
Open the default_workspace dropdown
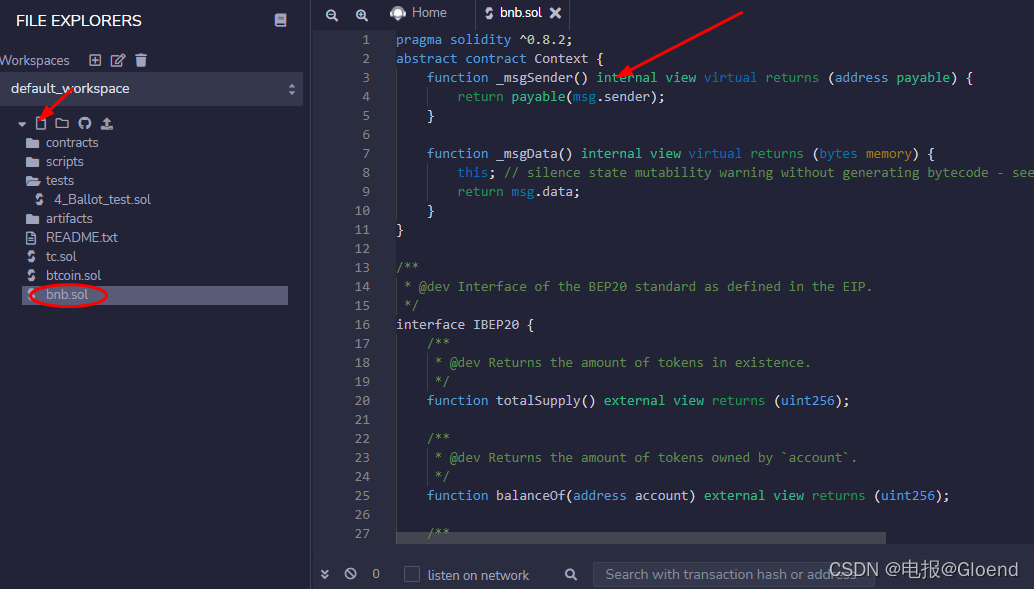click(x=152, y=89)
